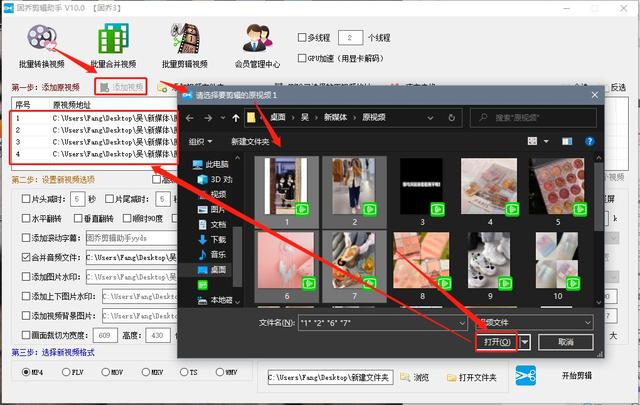Enable the 多线程 checkbox
Image resolution: width=640 pixels, height=405 pixels.
coord(302,38)
